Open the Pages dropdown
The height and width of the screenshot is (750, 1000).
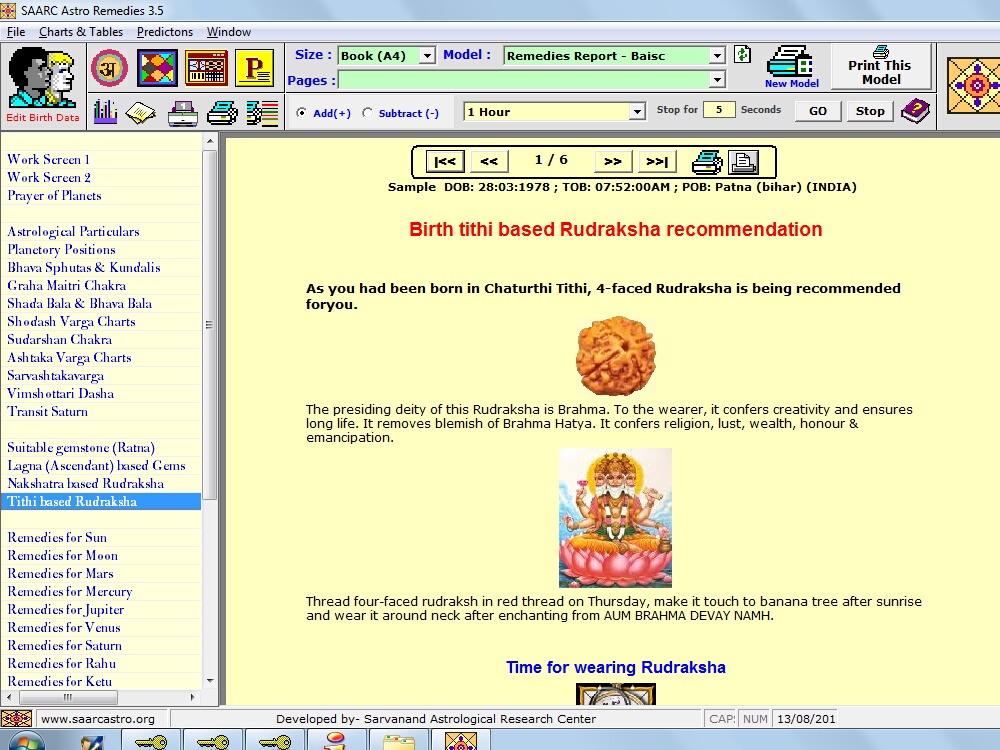(717, 80)
